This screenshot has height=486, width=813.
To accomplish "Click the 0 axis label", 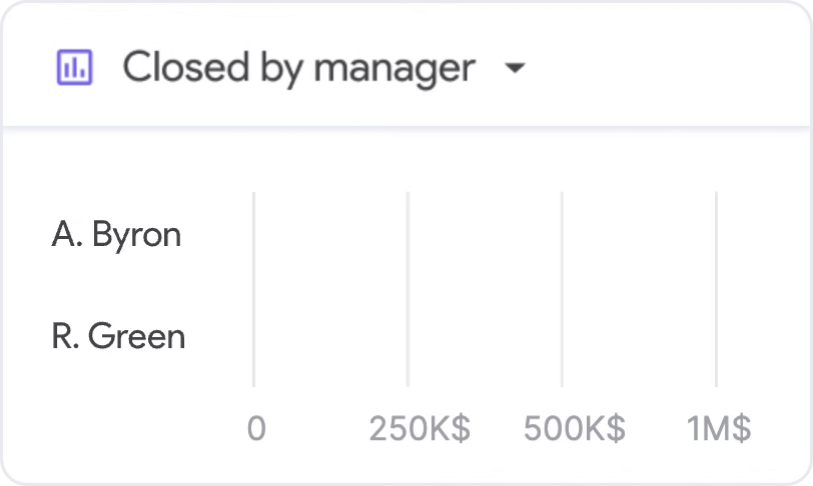I will pyautogui.click(x=256, y=428).
